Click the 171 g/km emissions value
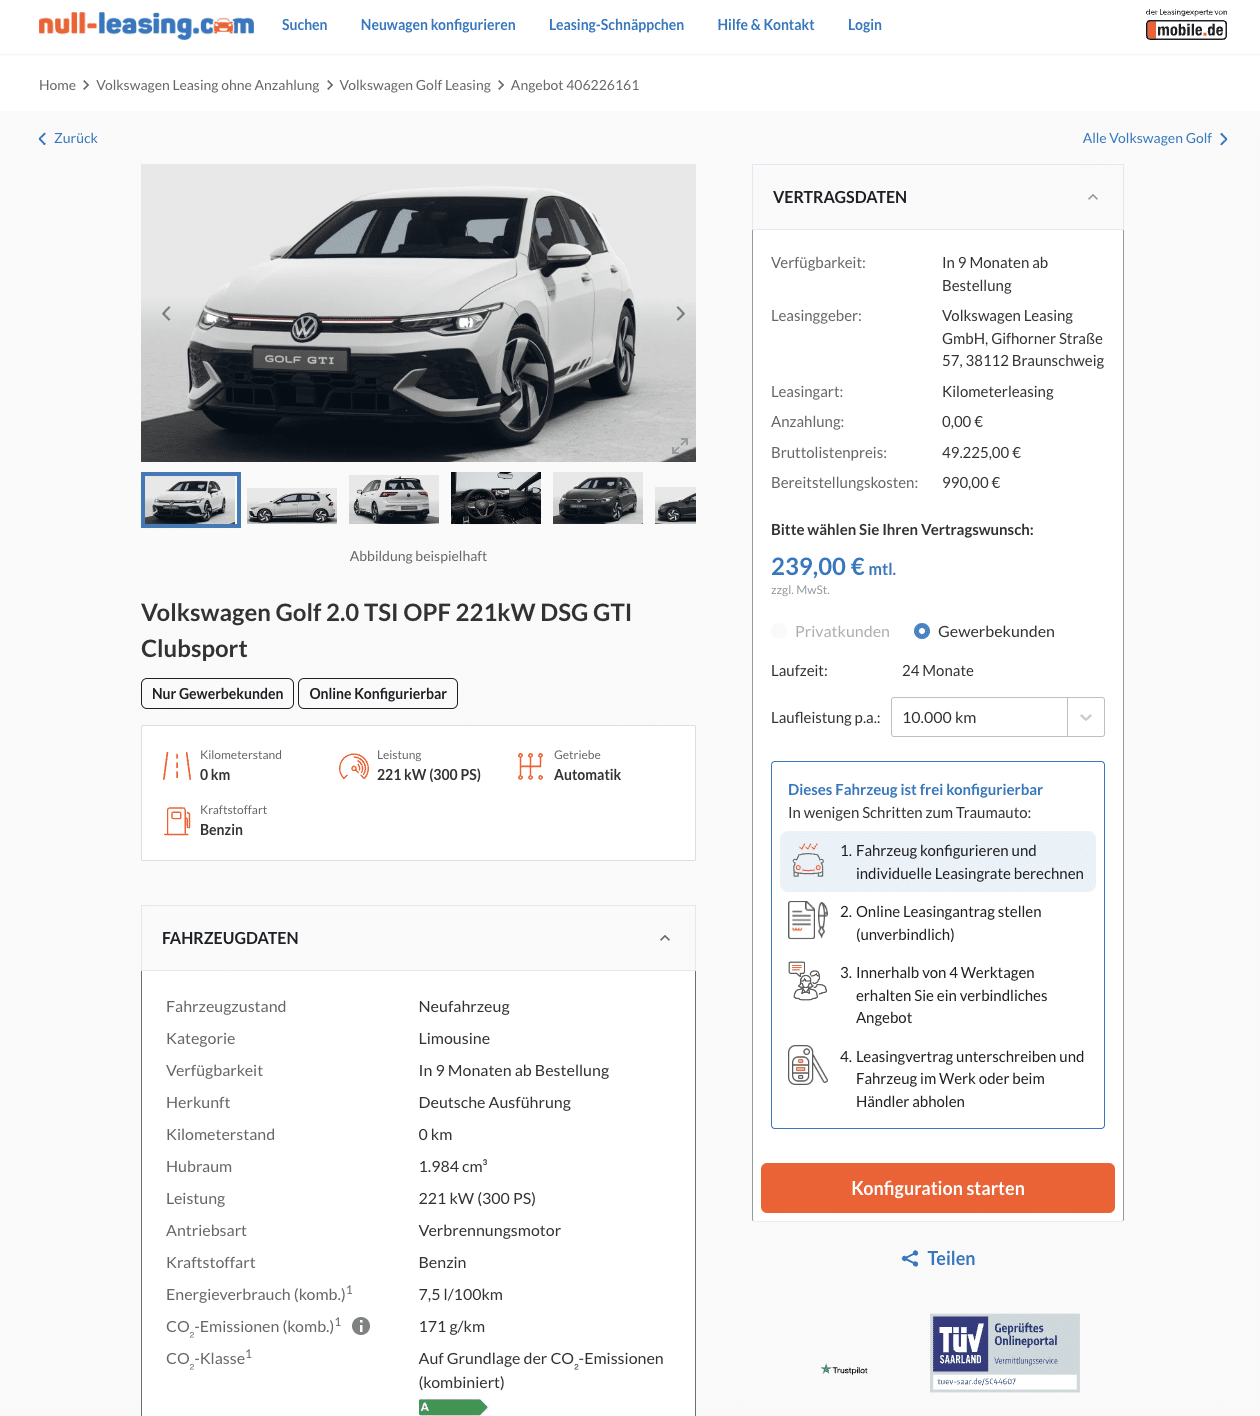This screenshot has height=1416, width=1260. [452, 1326]
